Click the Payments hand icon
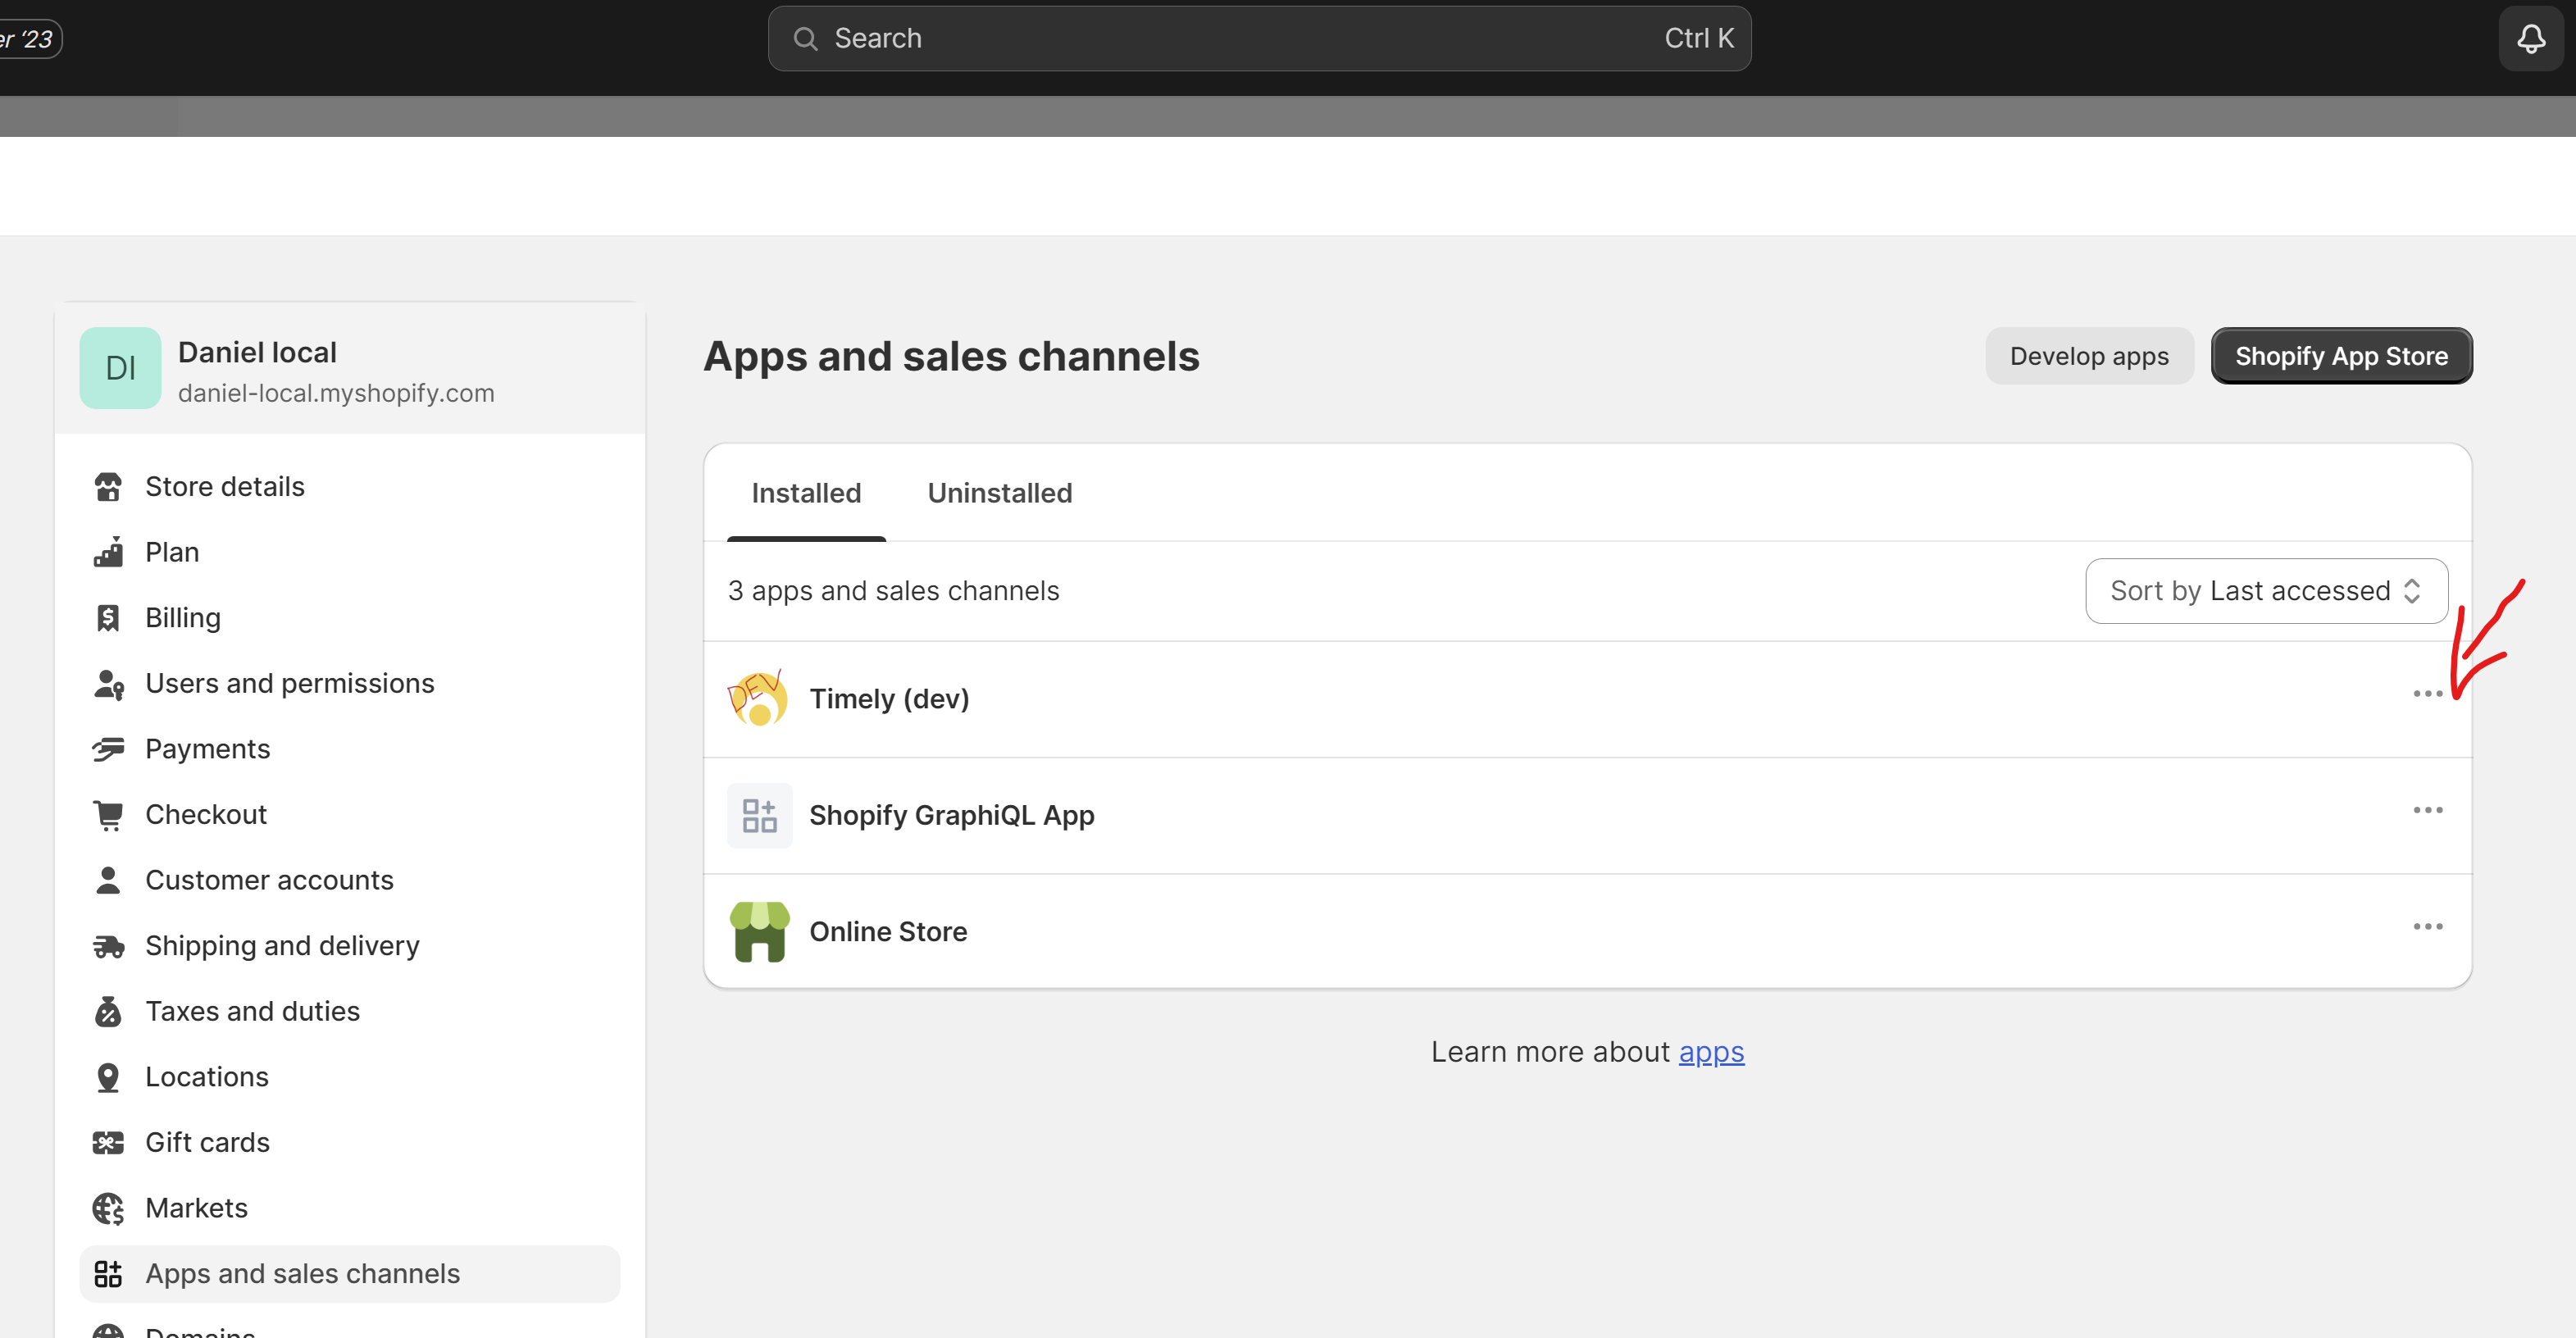This screenshot has width=2576, height=1338. 108,749
